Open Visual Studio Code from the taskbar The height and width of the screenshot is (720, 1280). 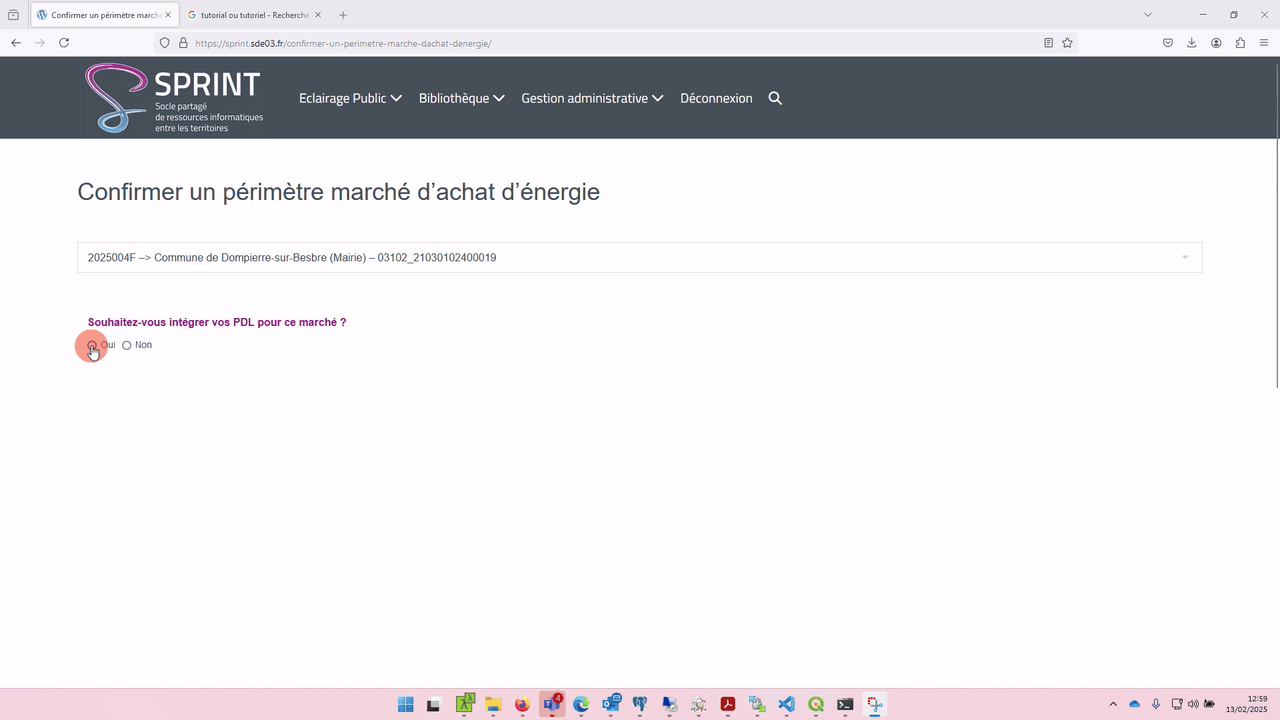(787, 704)
